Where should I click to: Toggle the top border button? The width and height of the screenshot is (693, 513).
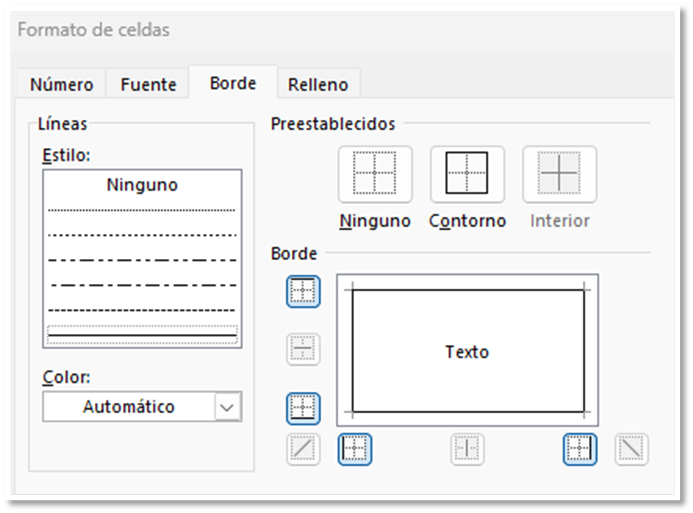[303, 292]
